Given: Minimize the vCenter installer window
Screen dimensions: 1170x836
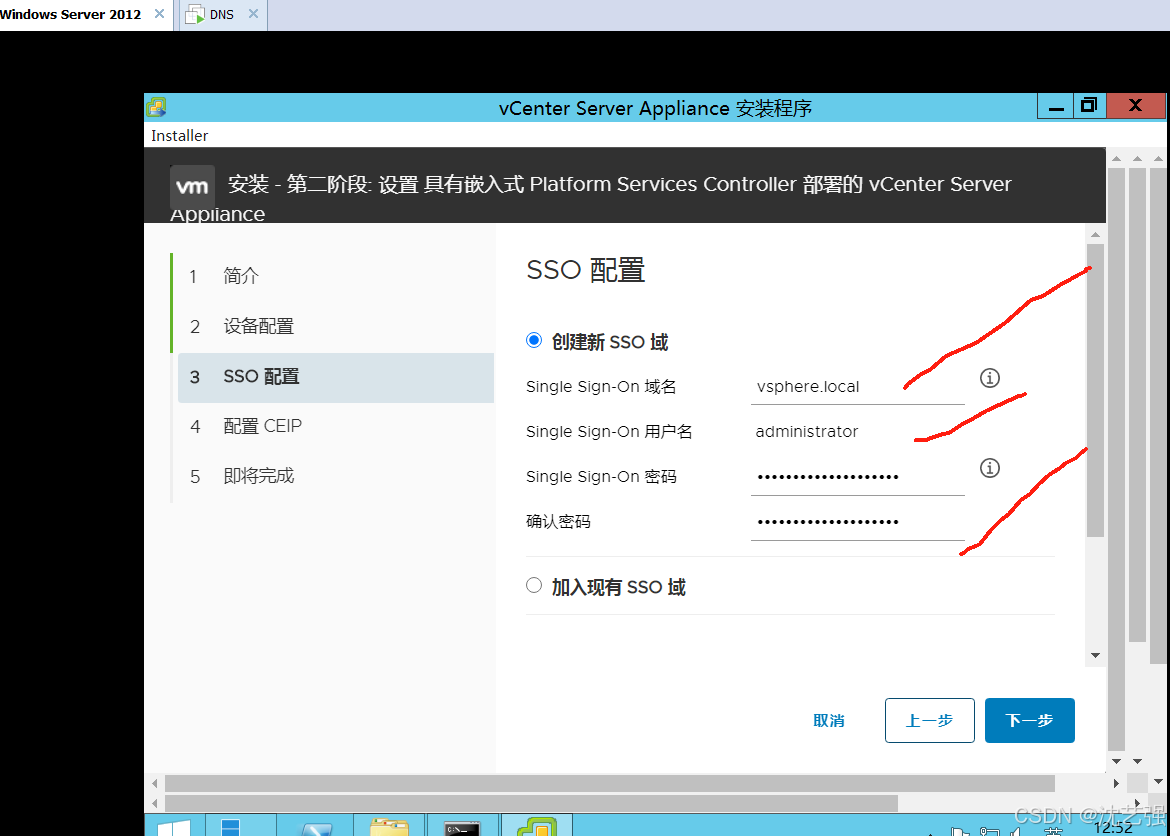Looking at the screenshot, I should 1056,107.
